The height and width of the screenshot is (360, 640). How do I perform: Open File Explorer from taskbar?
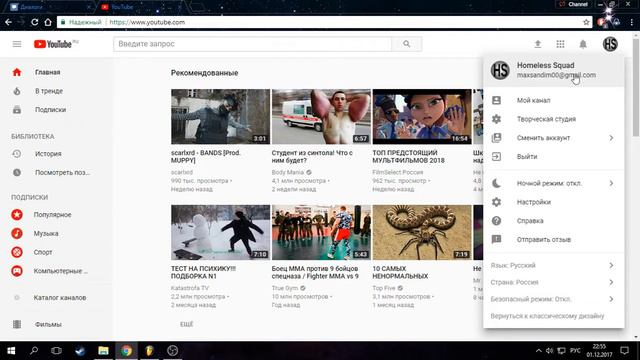(x=103, y=351)
